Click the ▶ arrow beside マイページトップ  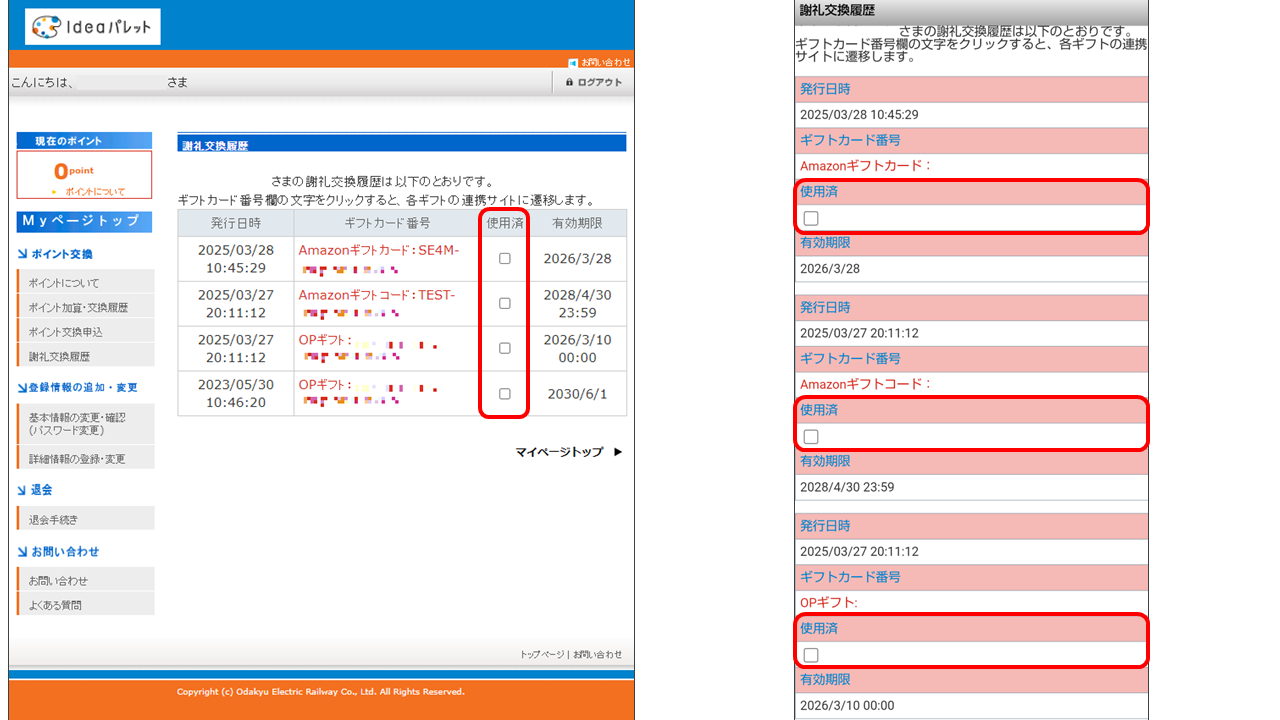pyautogui.click(x=618, y=452)
